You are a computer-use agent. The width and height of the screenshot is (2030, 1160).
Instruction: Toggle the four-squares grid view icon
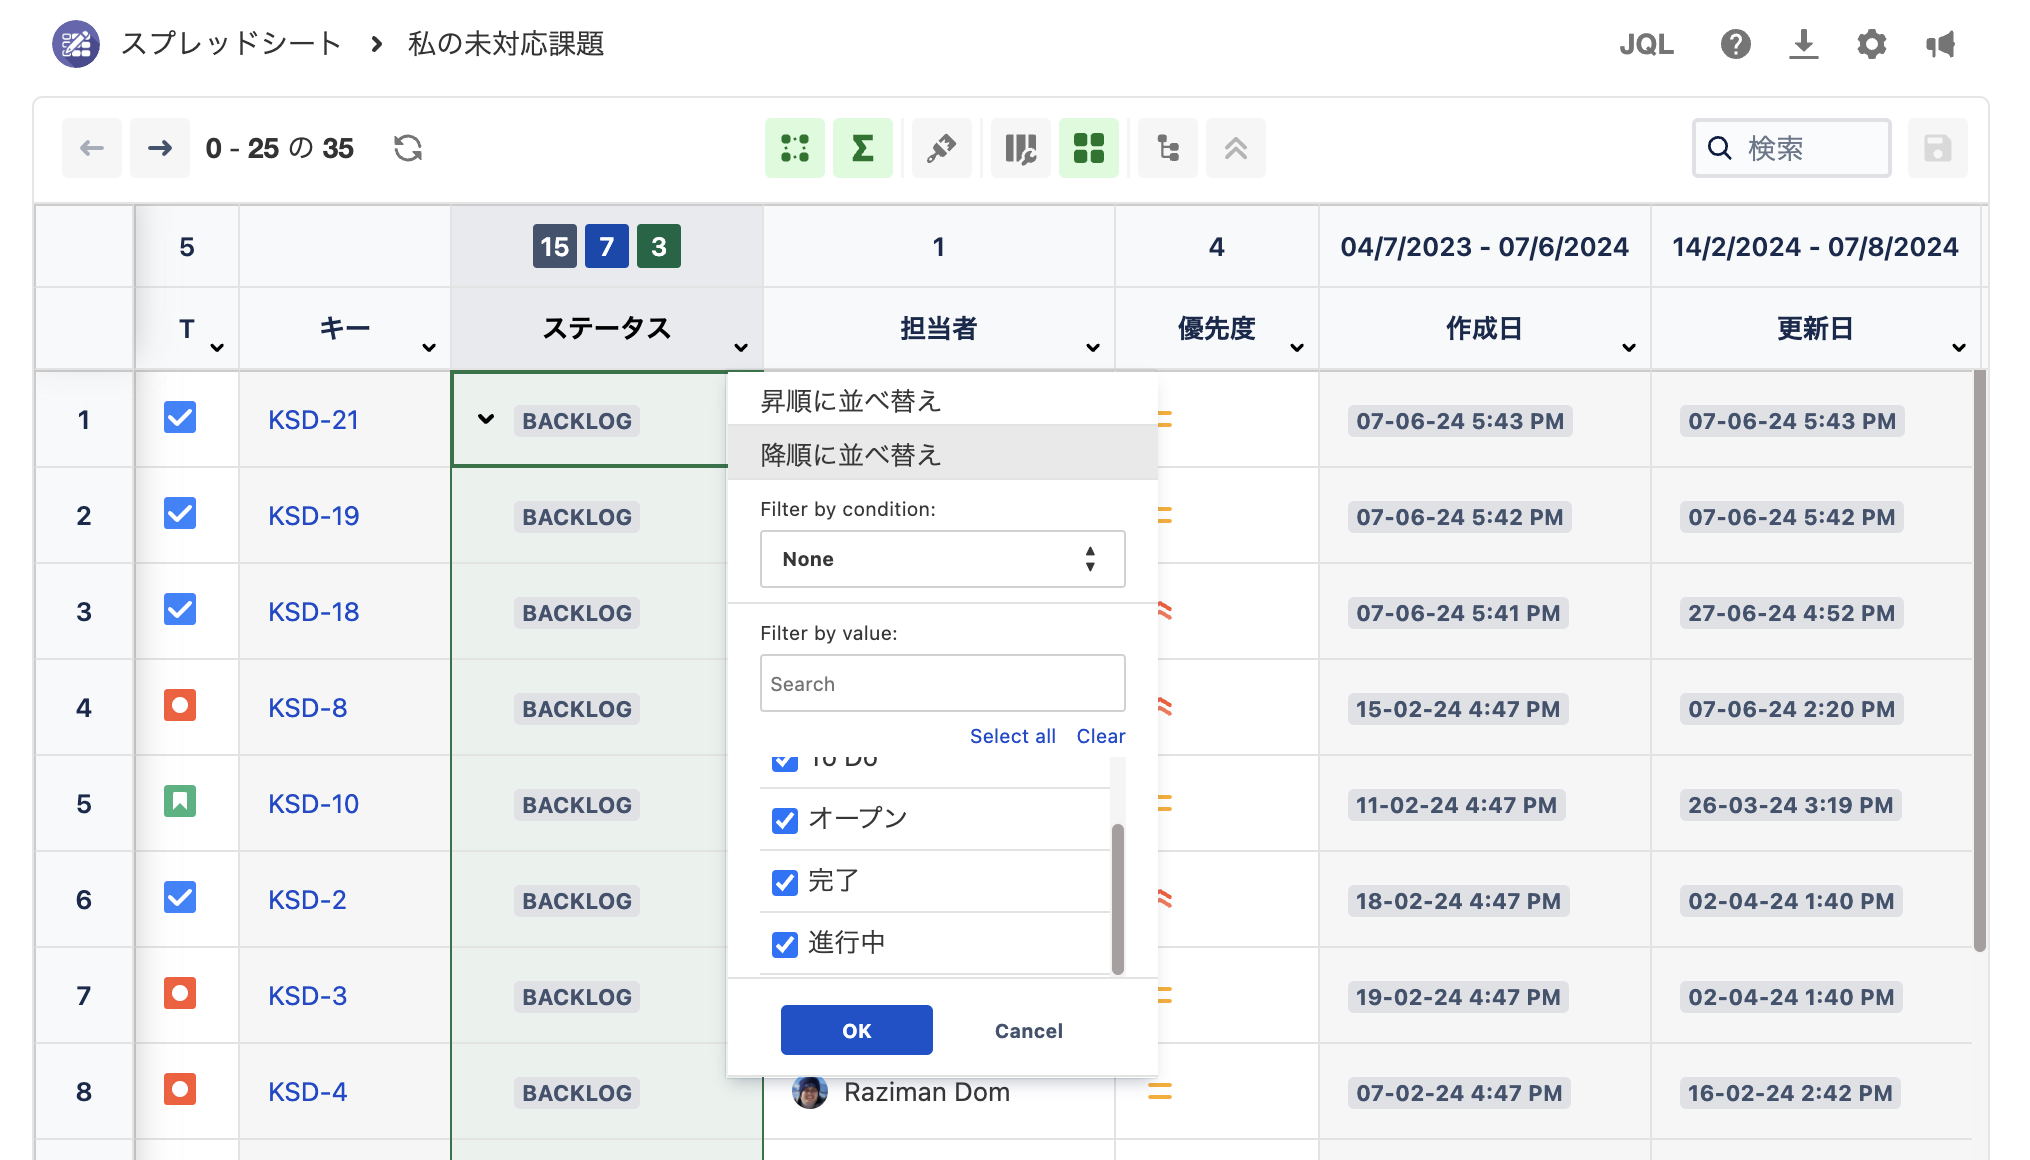1089,148
